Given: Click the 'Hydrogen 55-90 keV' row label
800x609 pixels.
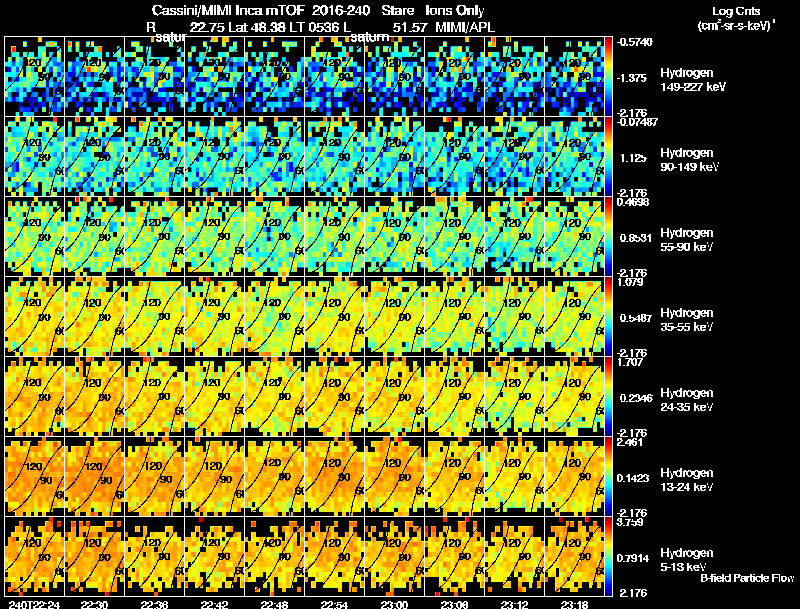Looking at the screenshot, I should point(687,240).
